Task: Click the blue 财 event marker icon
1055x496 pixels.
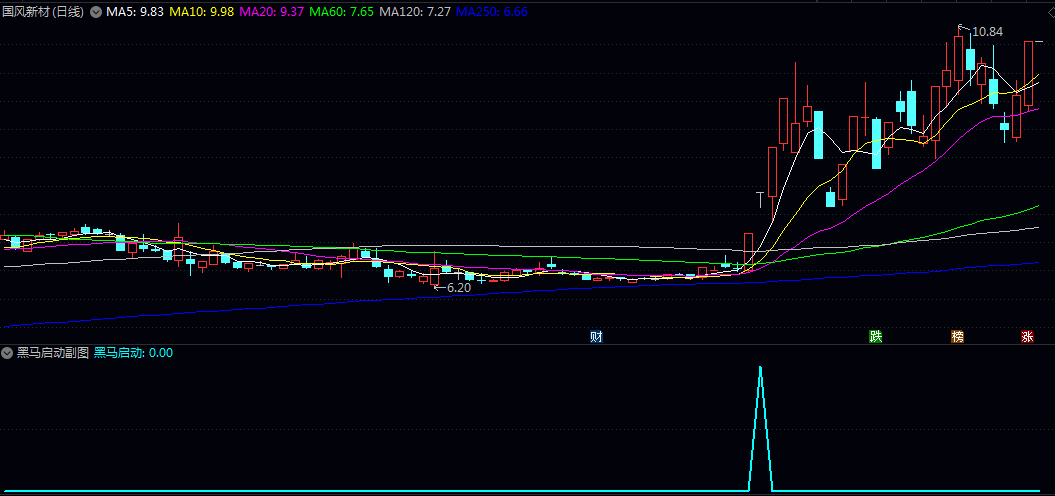Action: [596, 337]
